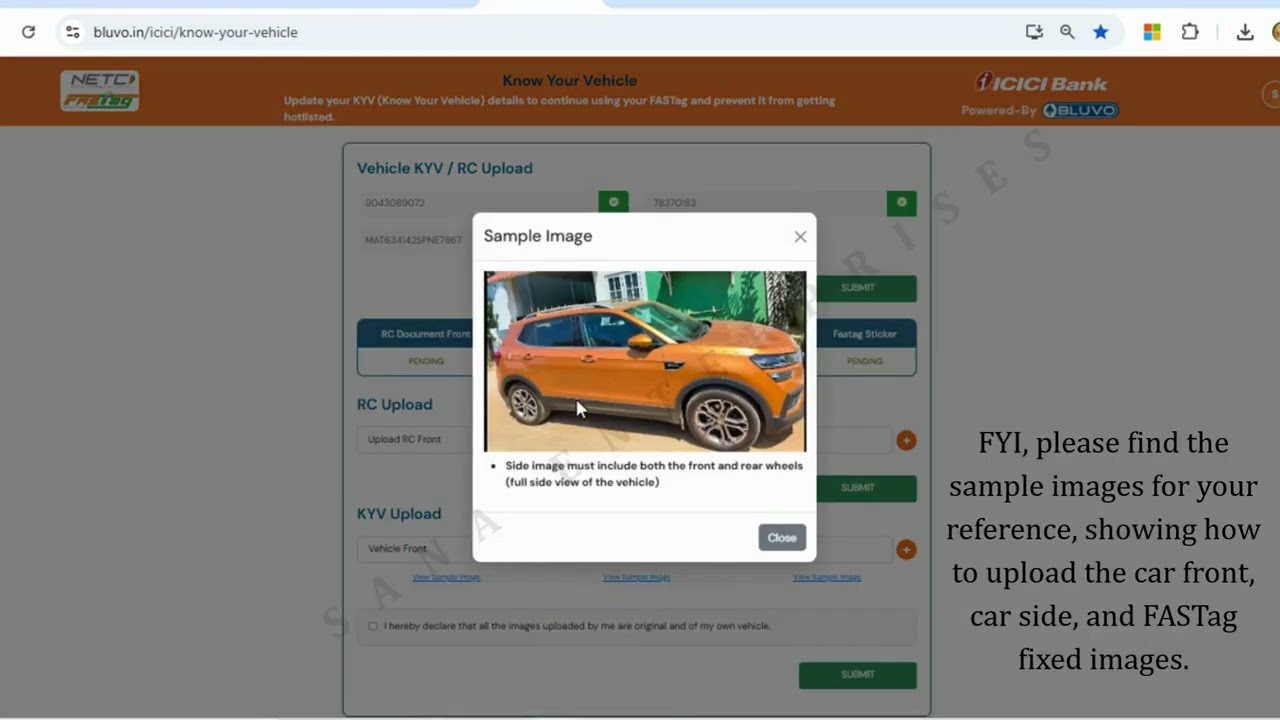Click orange plus icon in RC Upload row

click(906, 440)
